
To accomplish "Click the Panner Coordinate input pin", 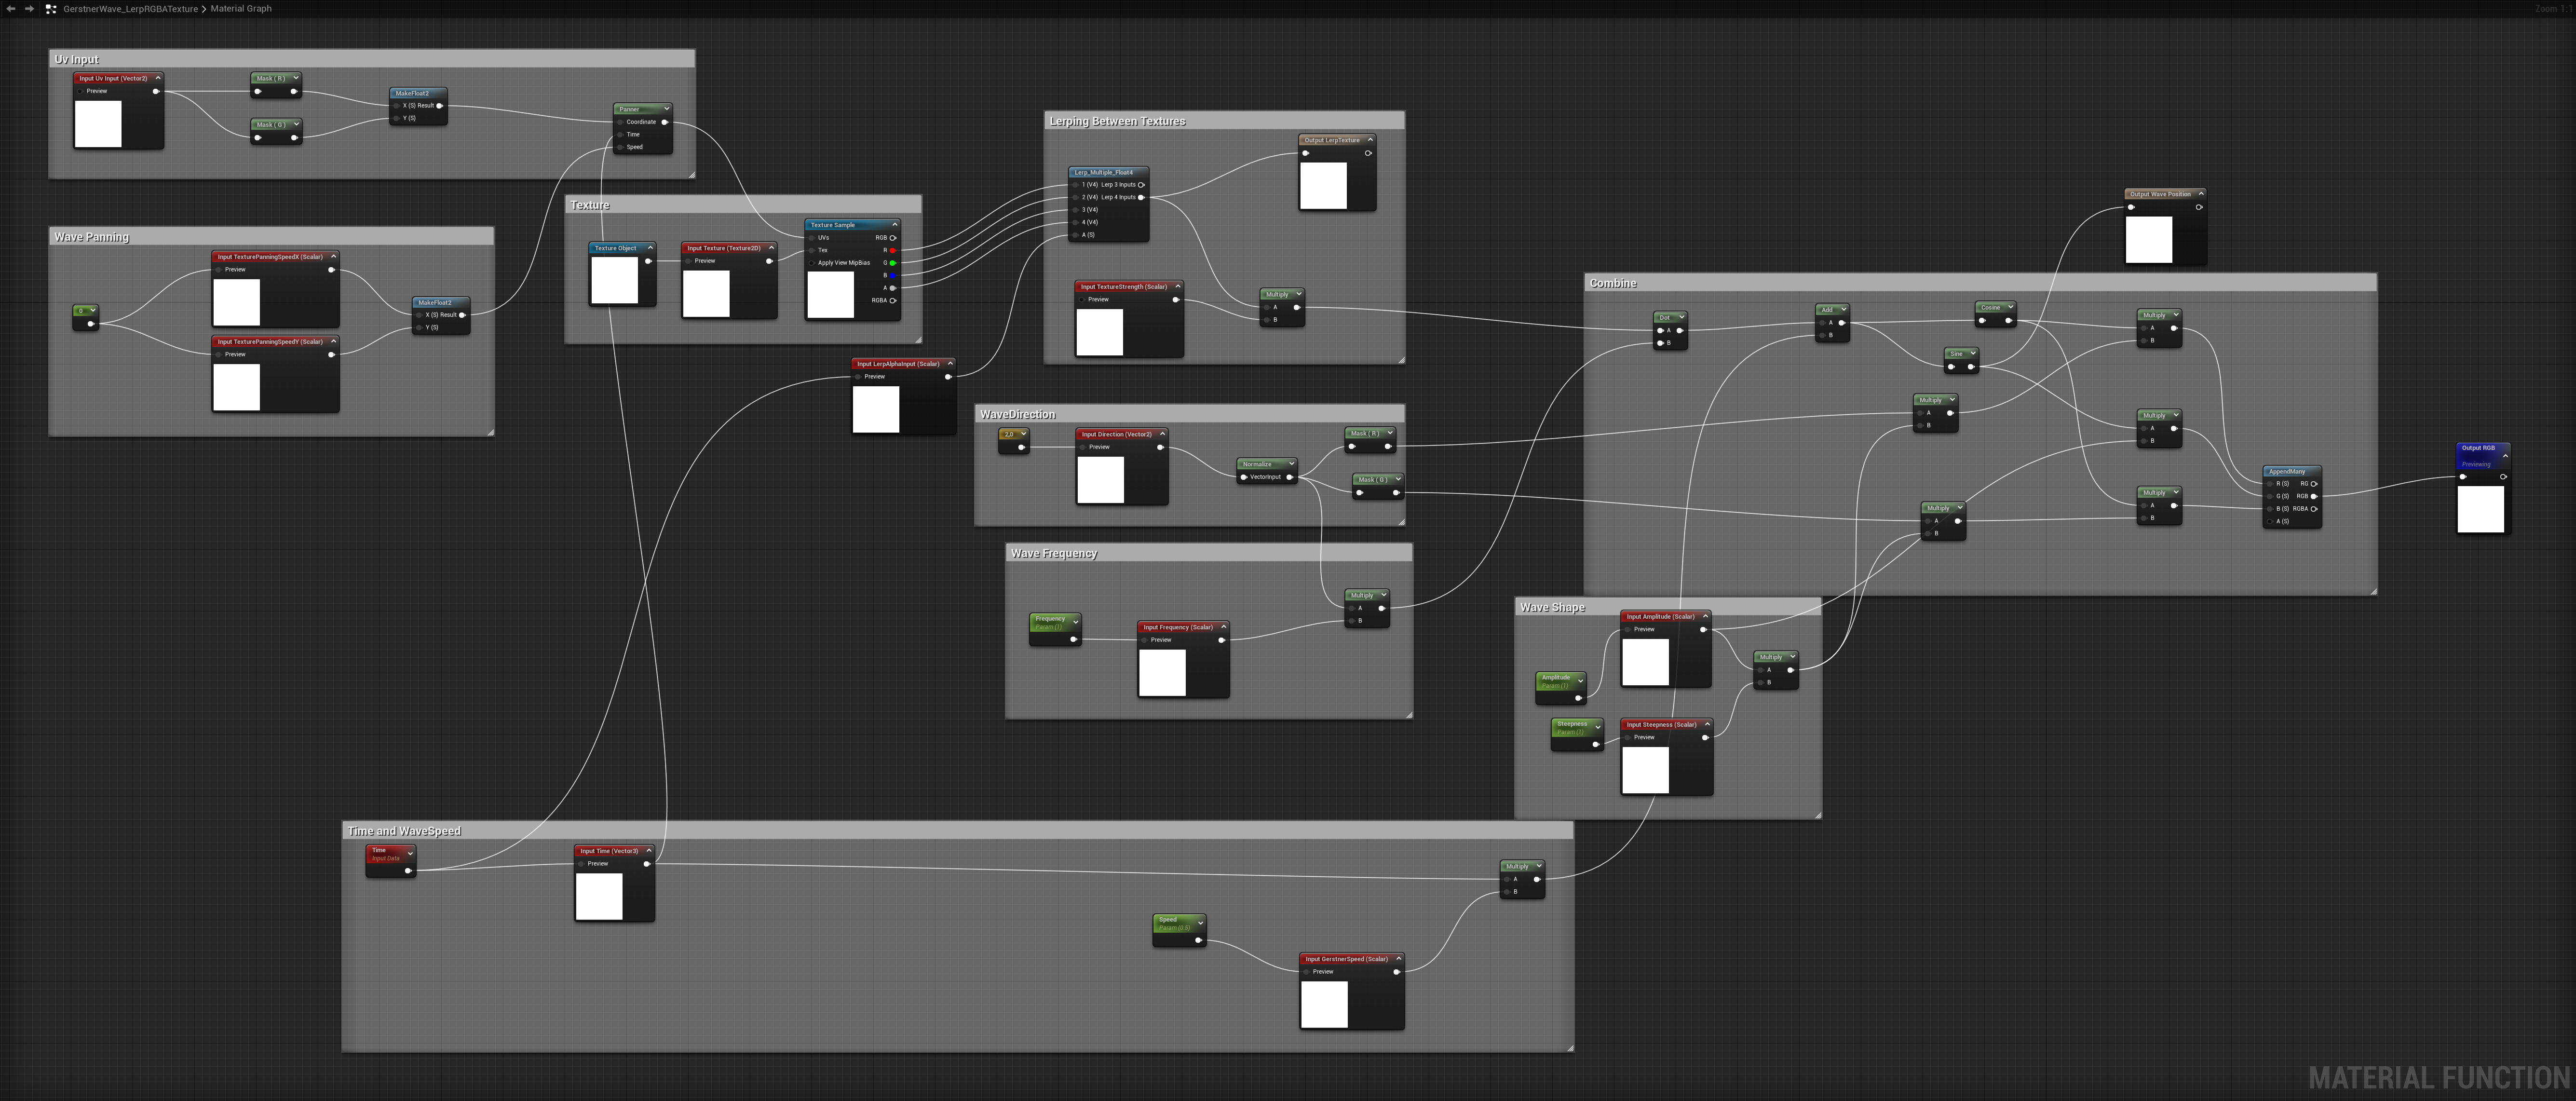I will click(x=620, y=122).
